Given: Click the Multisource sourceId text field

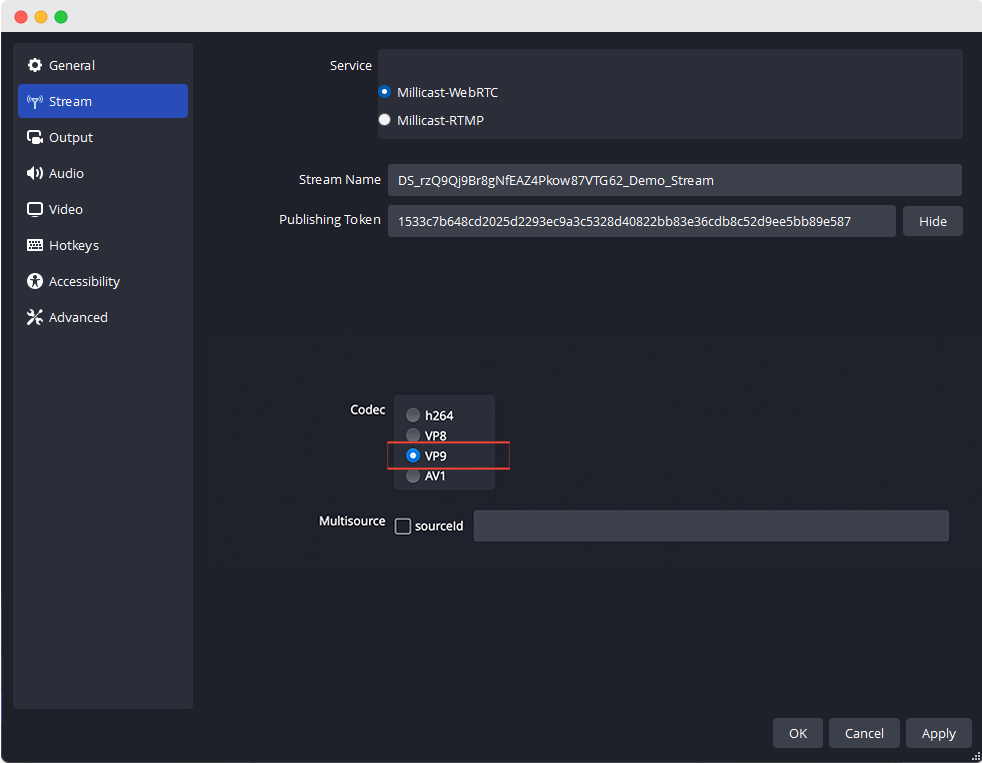Looking at the screenshot, I should [x=710, y=526].
